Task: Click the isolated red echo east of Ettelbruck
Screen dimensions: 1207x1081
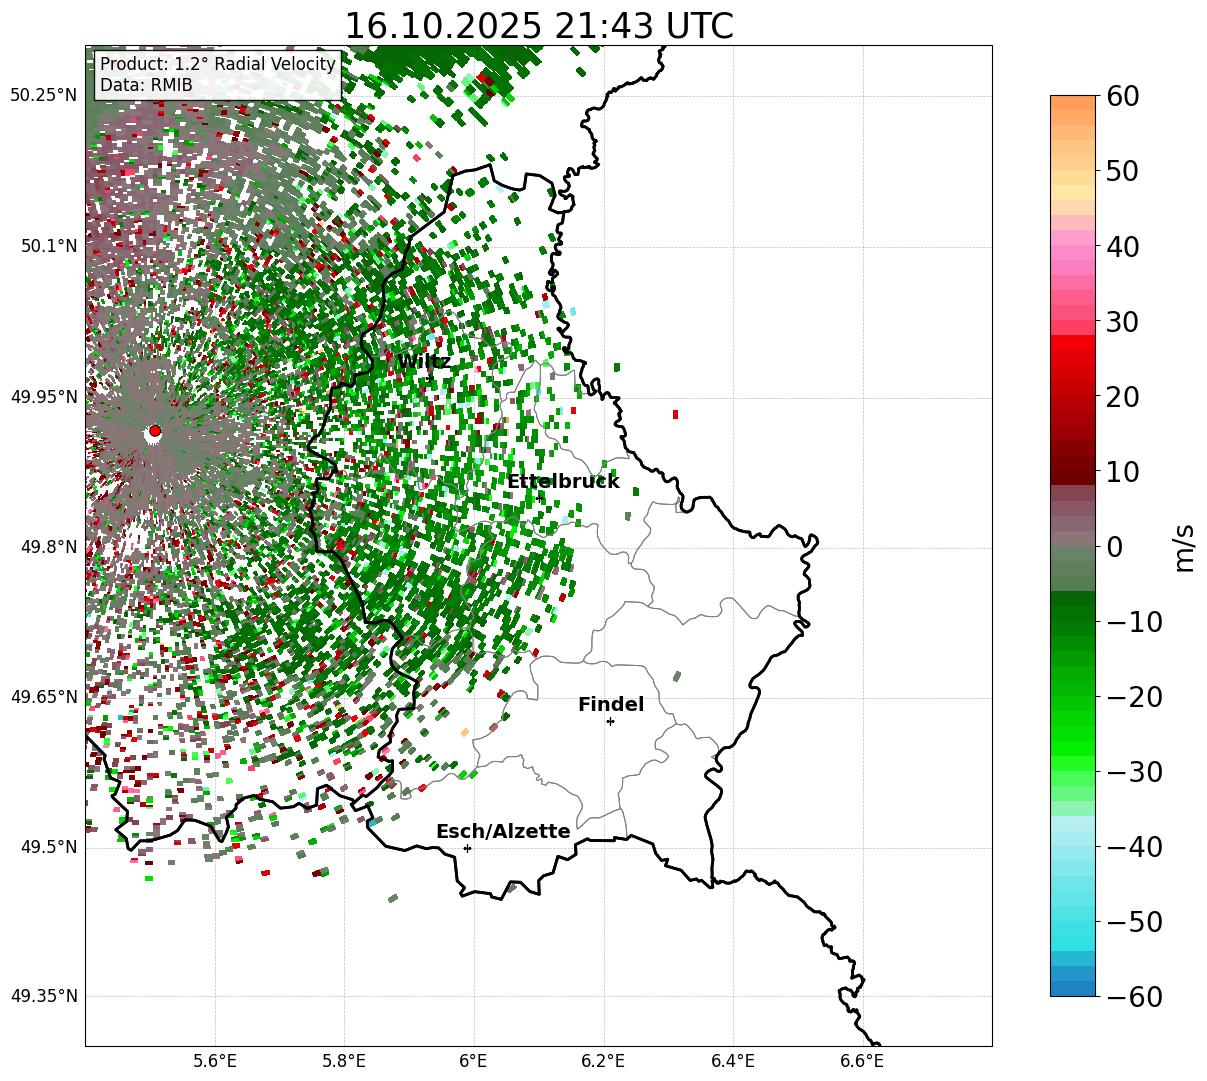Action: click(675, 414)
